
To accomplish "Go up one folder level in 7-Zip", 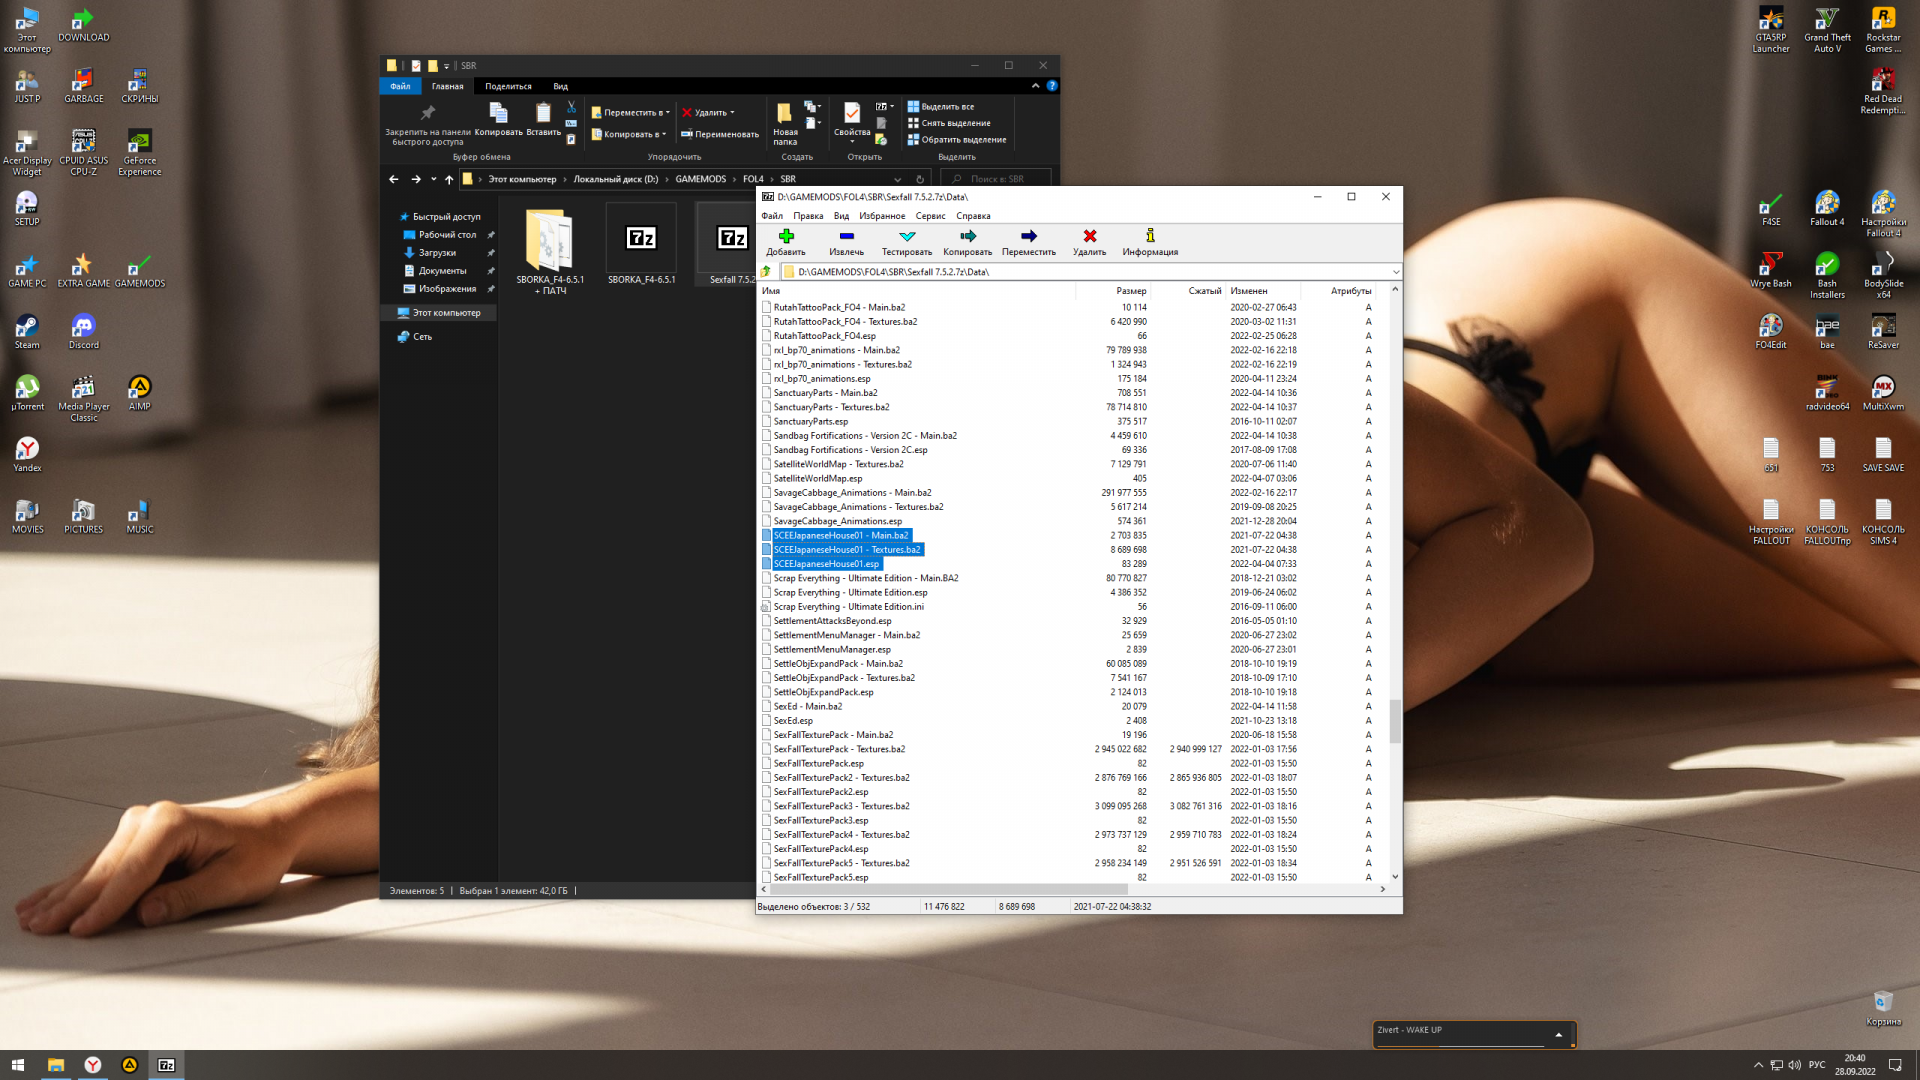I will click(x=767, y=272).
